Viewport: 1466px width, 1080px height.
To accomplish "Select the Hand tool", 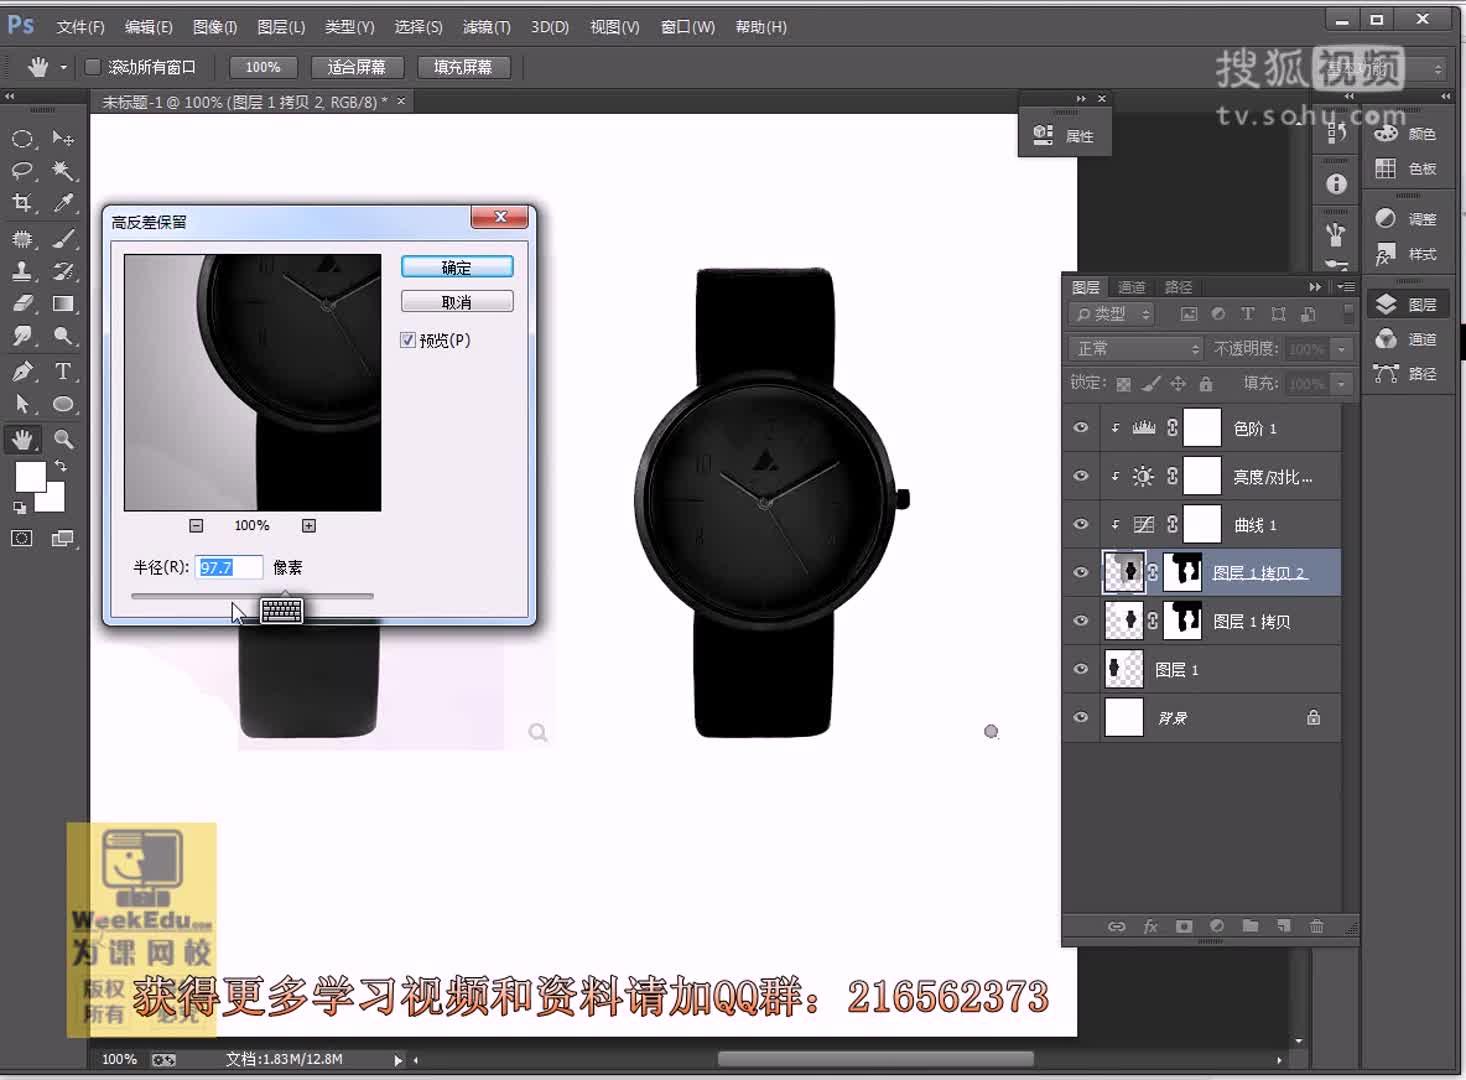I will click(x=22, y=438).
